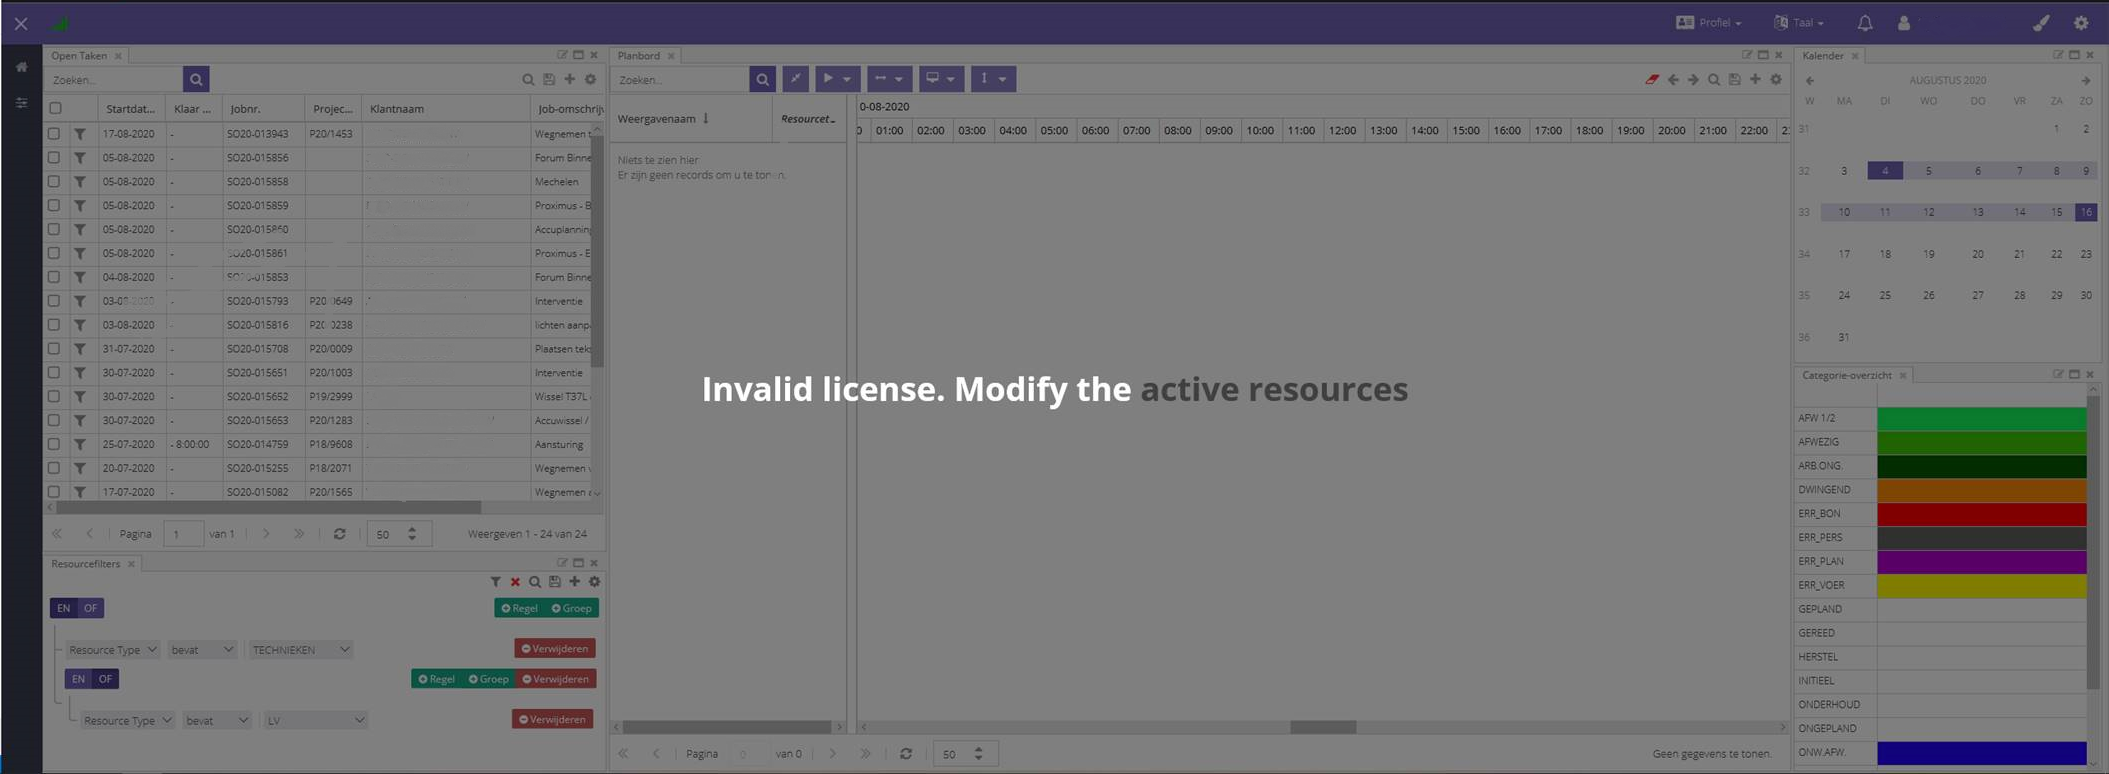Open the sliders settings icon in left sidebar

21,103
